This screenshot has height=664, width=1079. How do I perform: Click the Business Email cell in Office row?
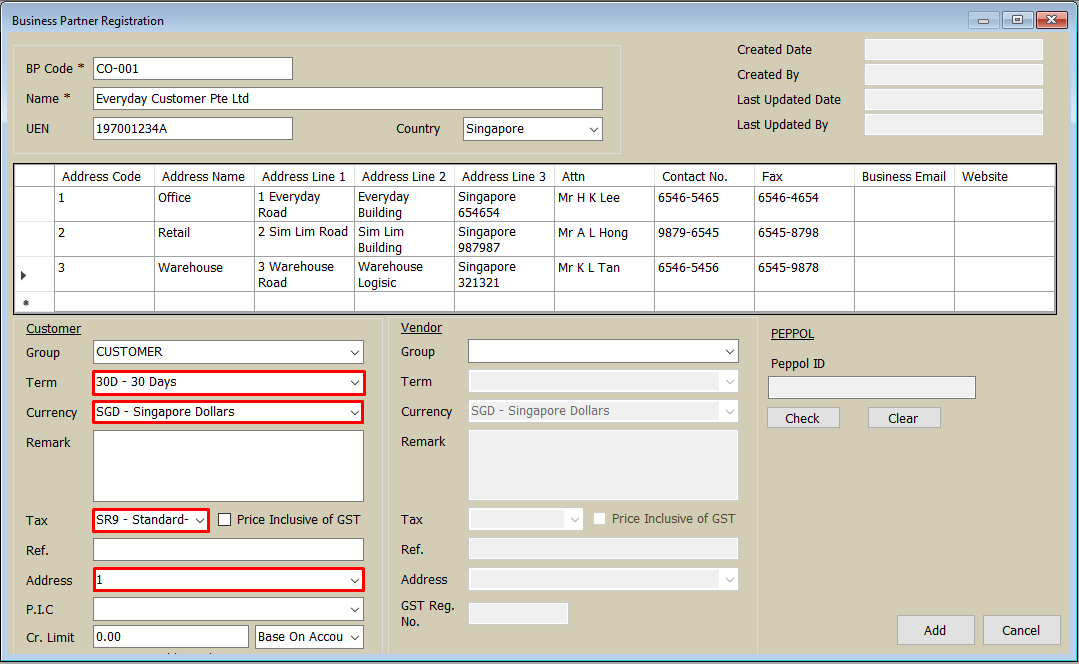click(x=904, y=204)
